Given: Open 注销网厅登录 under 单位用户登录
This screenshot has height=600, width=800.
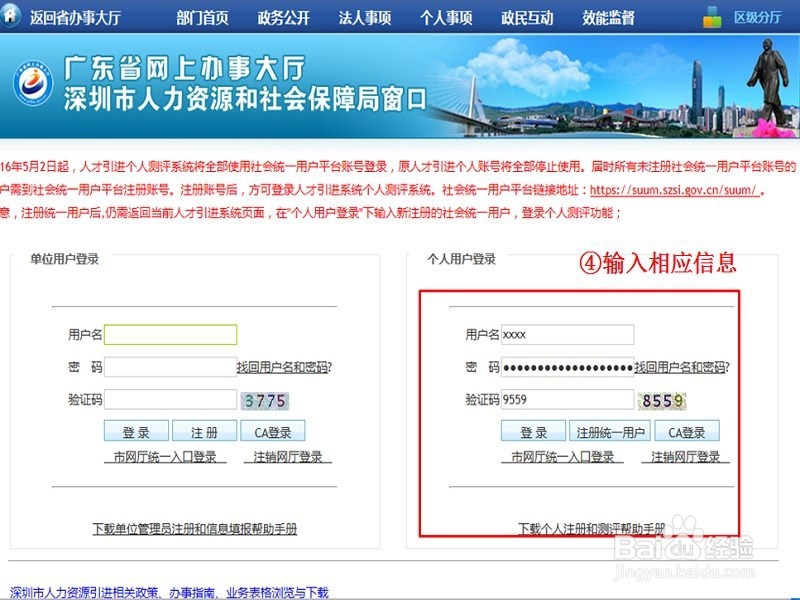Looking at the screenshot, I should pos(288,457).
